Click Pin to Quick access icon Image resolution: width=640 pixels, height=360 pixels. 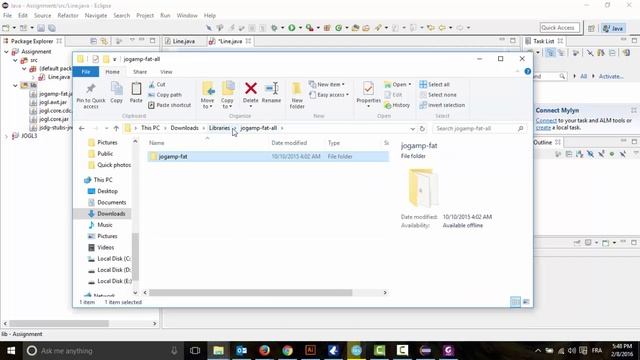[x=91, y=89]
